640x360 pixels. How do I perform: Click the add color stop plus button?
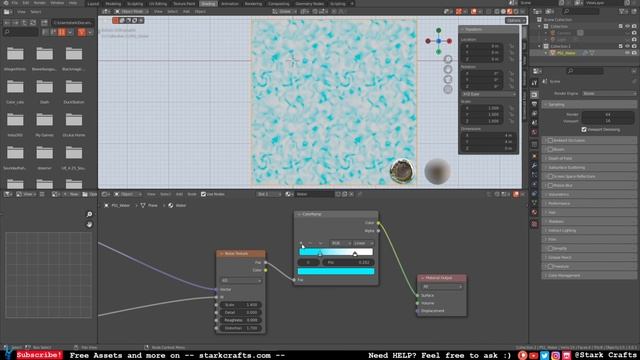point(301,243)
